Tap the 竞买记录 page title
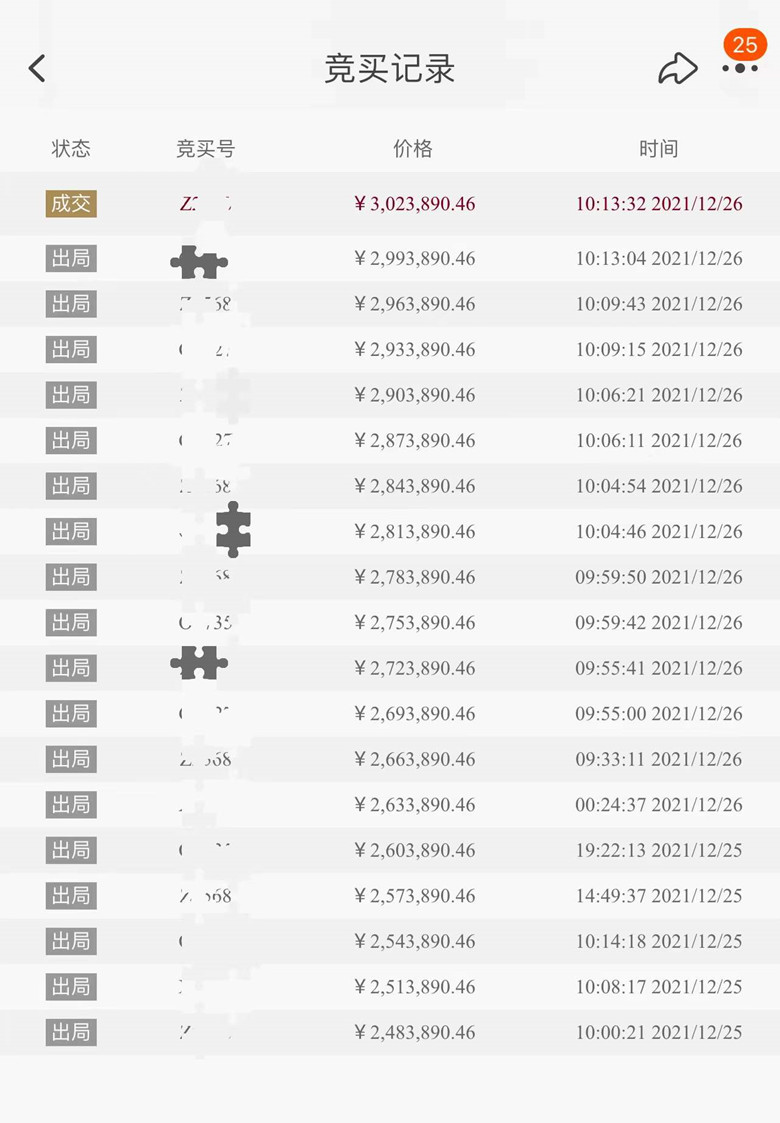Viewport: 780px width, 1123px height. [x=390, y=69]
